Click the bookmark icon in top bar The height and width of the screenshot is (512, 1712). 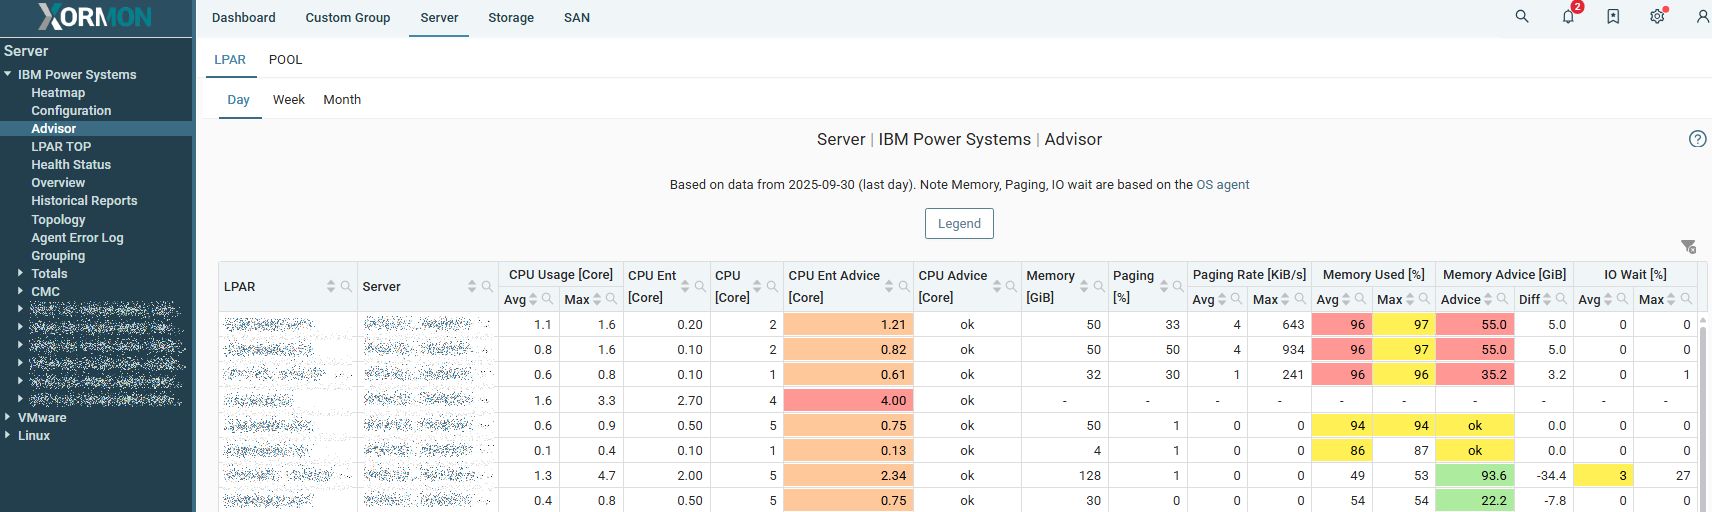1613,17
